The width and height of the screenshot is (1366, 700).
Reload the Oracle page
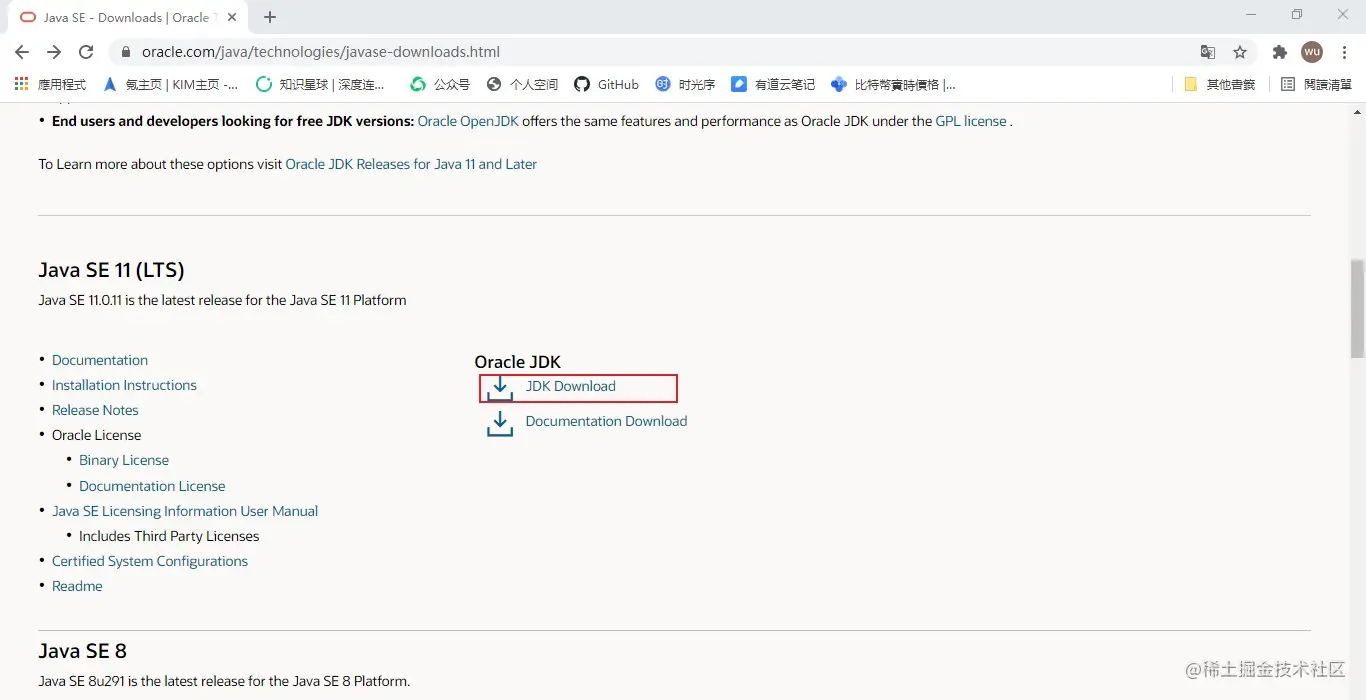(86, 52)
